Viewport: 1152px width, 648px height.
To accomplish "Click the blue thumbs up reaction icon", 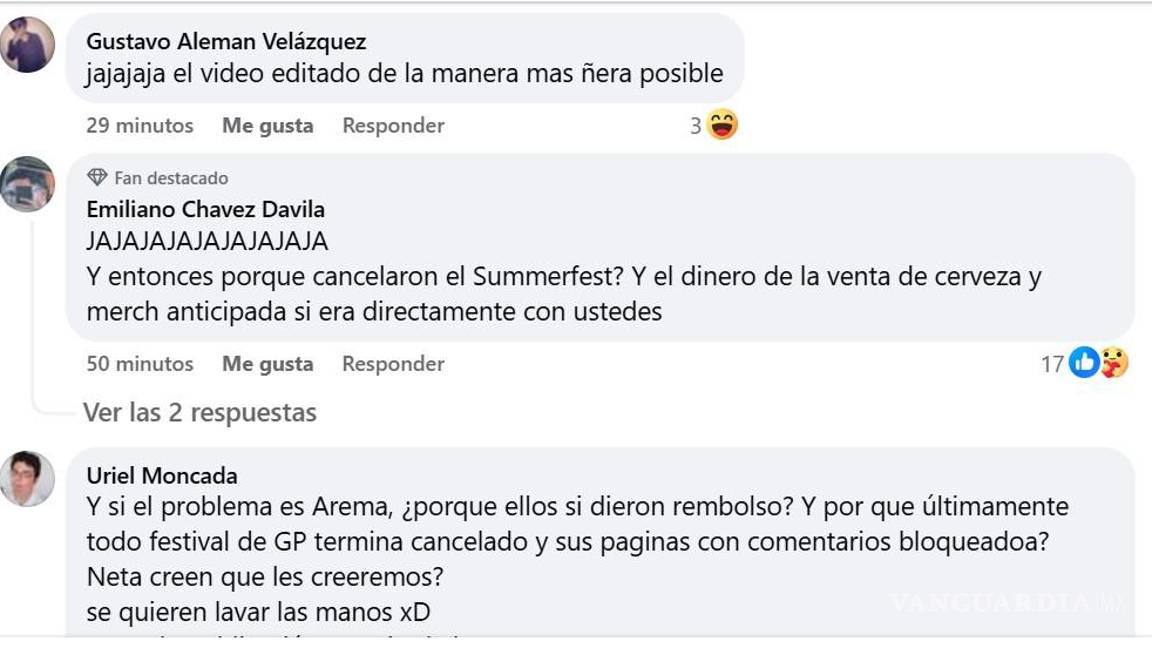I will 1083,363.
